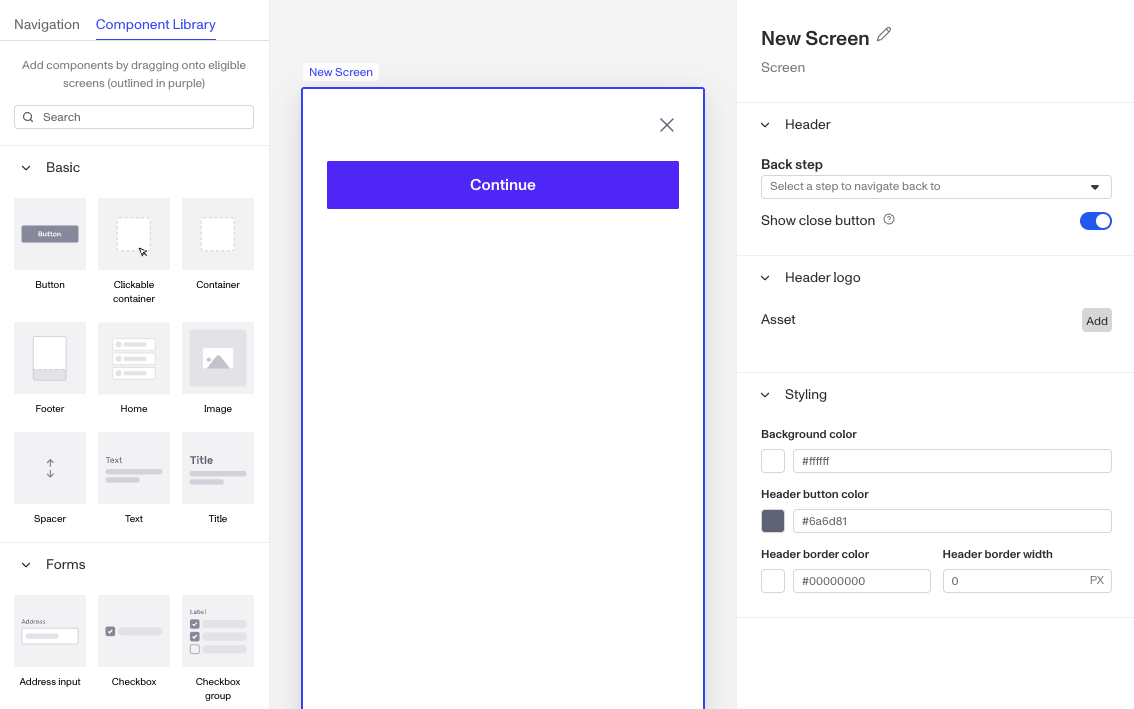The image size is (1134, 709).
Task: Select the Button component thumbnail
Action: (x=50, y=234)
